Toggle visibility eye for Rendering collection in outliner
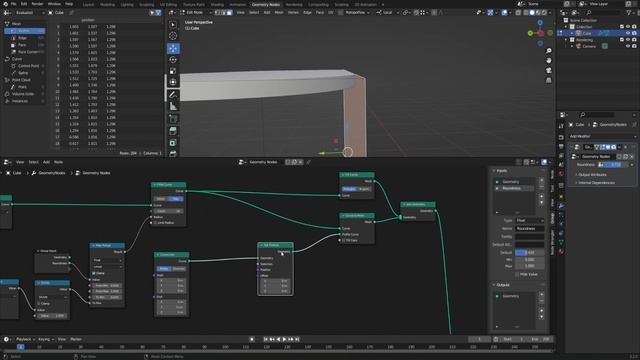 628,40
